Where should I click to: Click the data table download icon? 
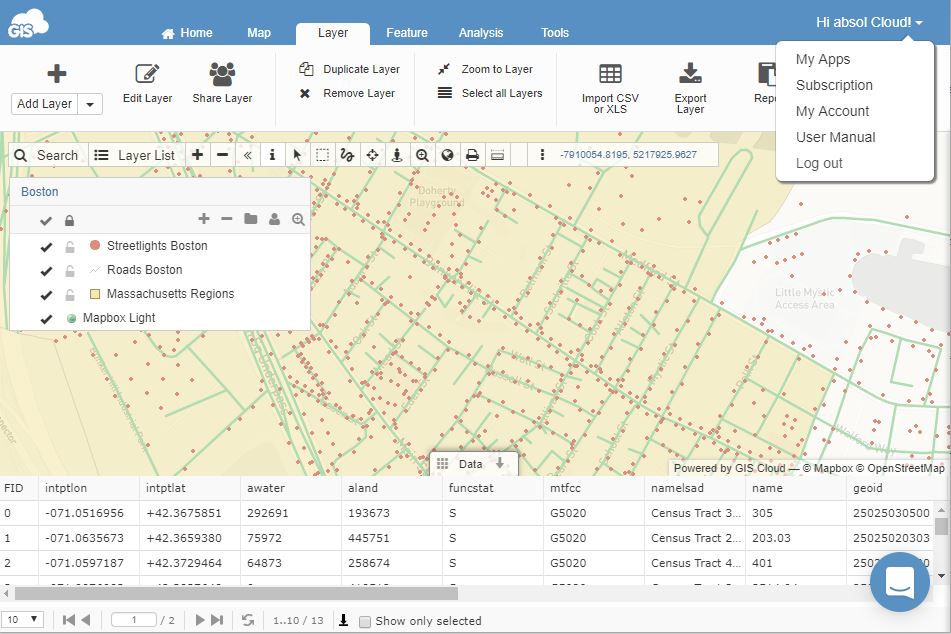pyautogui.click(x=343, y=620)
